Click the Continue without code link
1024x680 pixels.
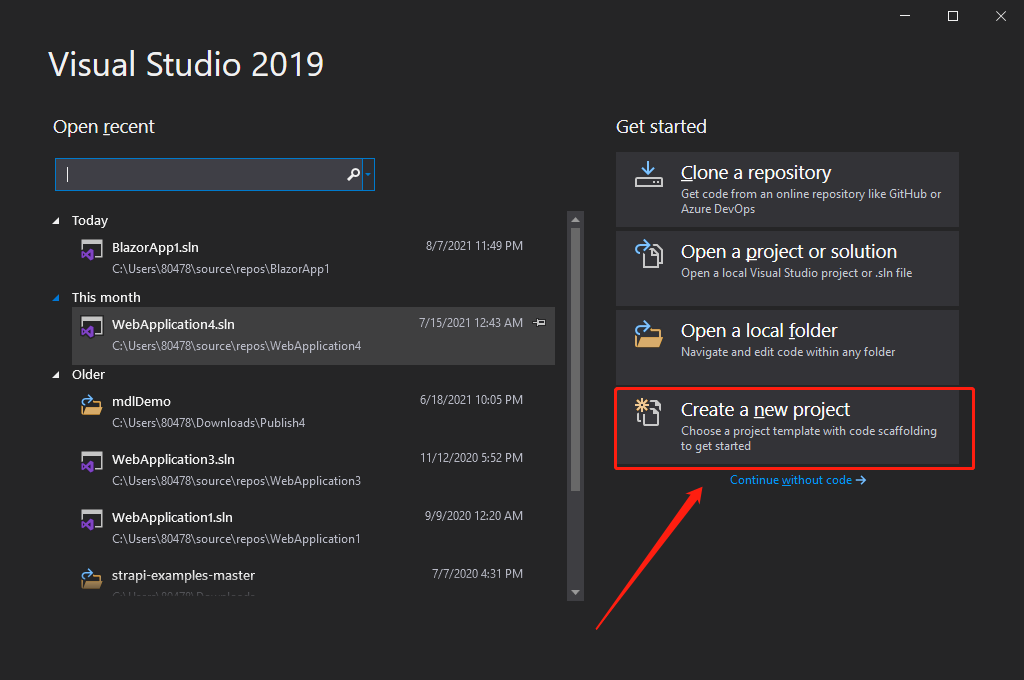[797, 480]
